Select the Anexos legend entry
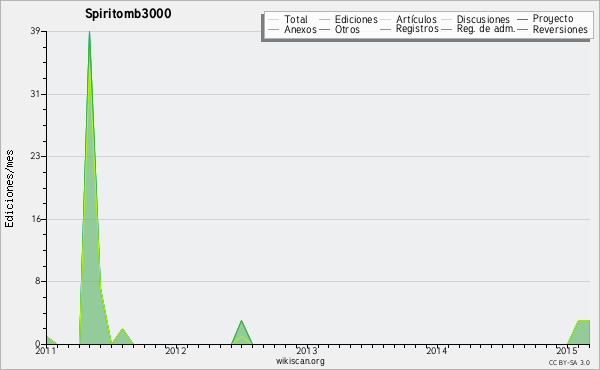Image resolution: width=600 pixels, height=370 pixels. 300,29
